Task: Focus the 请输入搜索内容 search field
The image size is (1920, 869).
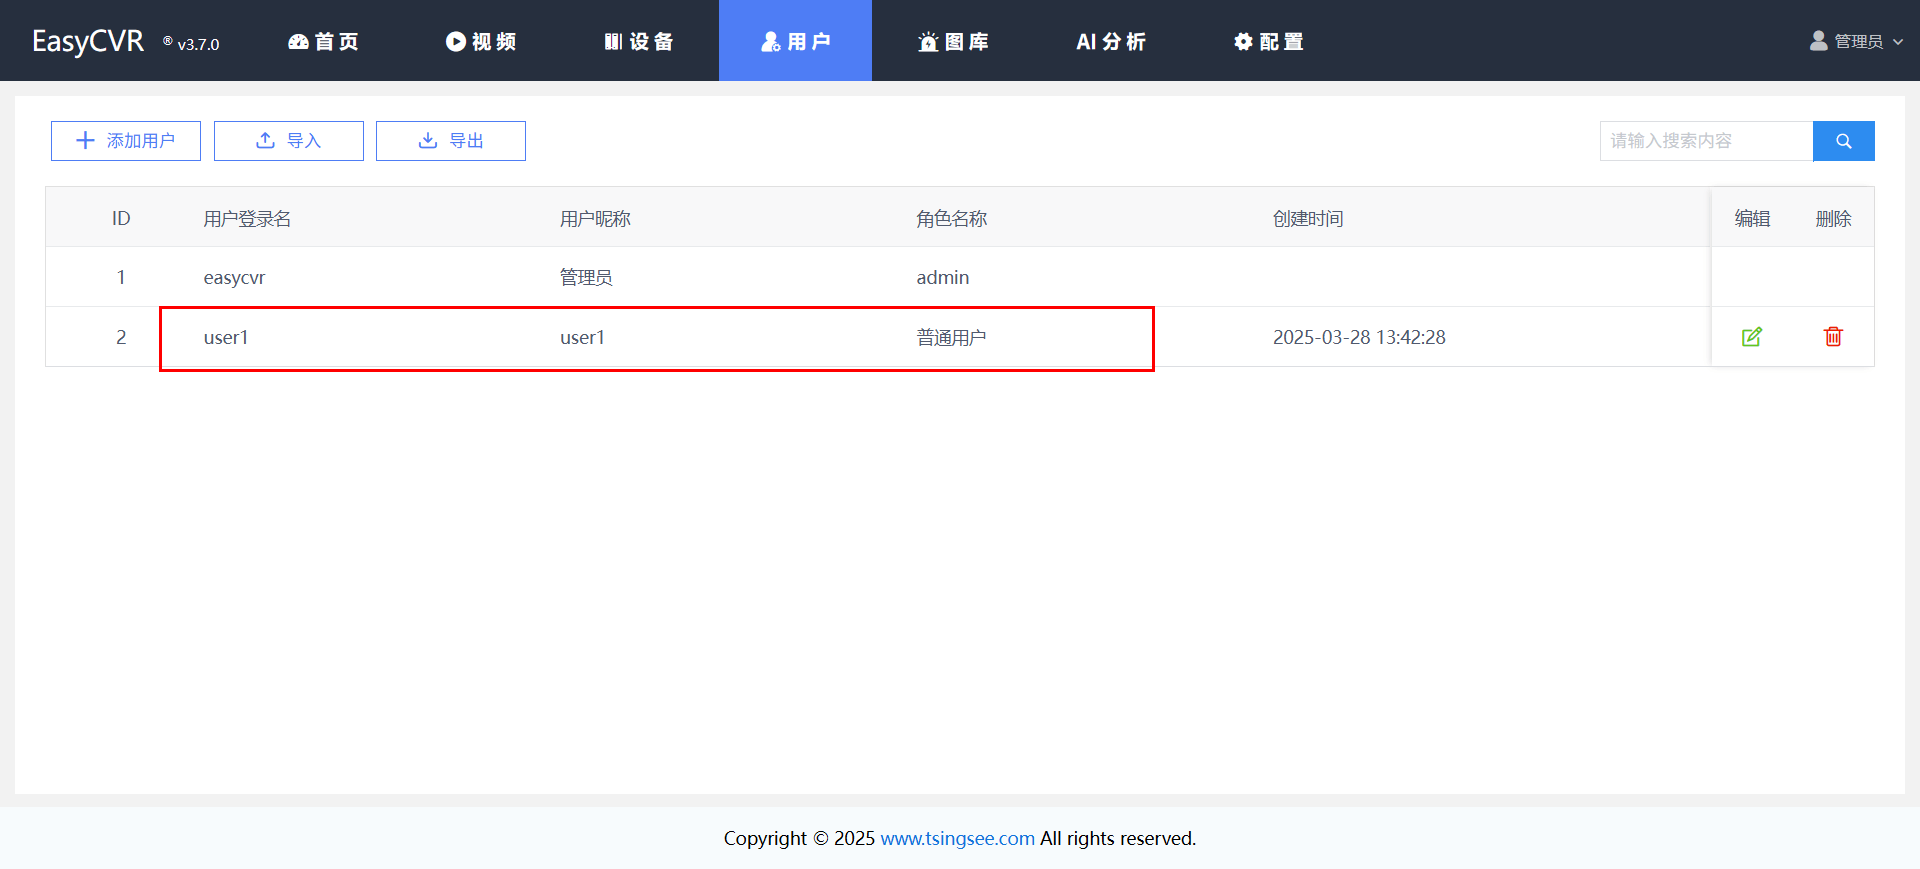Action: click(1706, 141)
